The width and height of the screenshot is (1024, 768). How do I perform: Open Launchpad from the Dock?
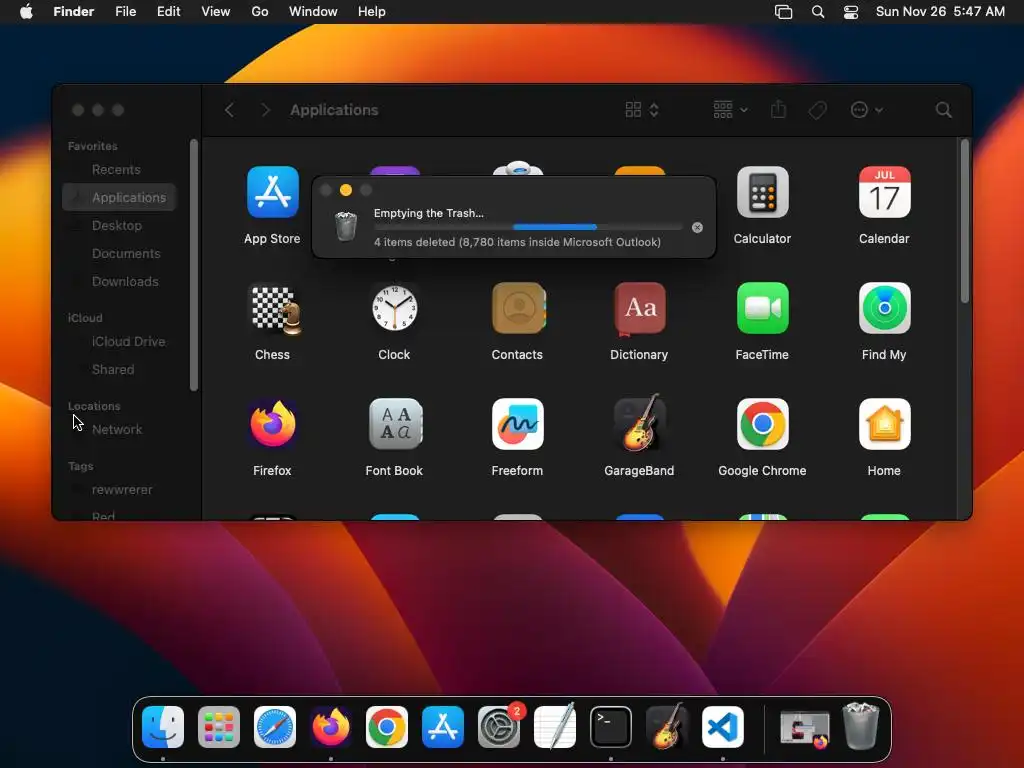pyautogui.click(x=219, y=727)
